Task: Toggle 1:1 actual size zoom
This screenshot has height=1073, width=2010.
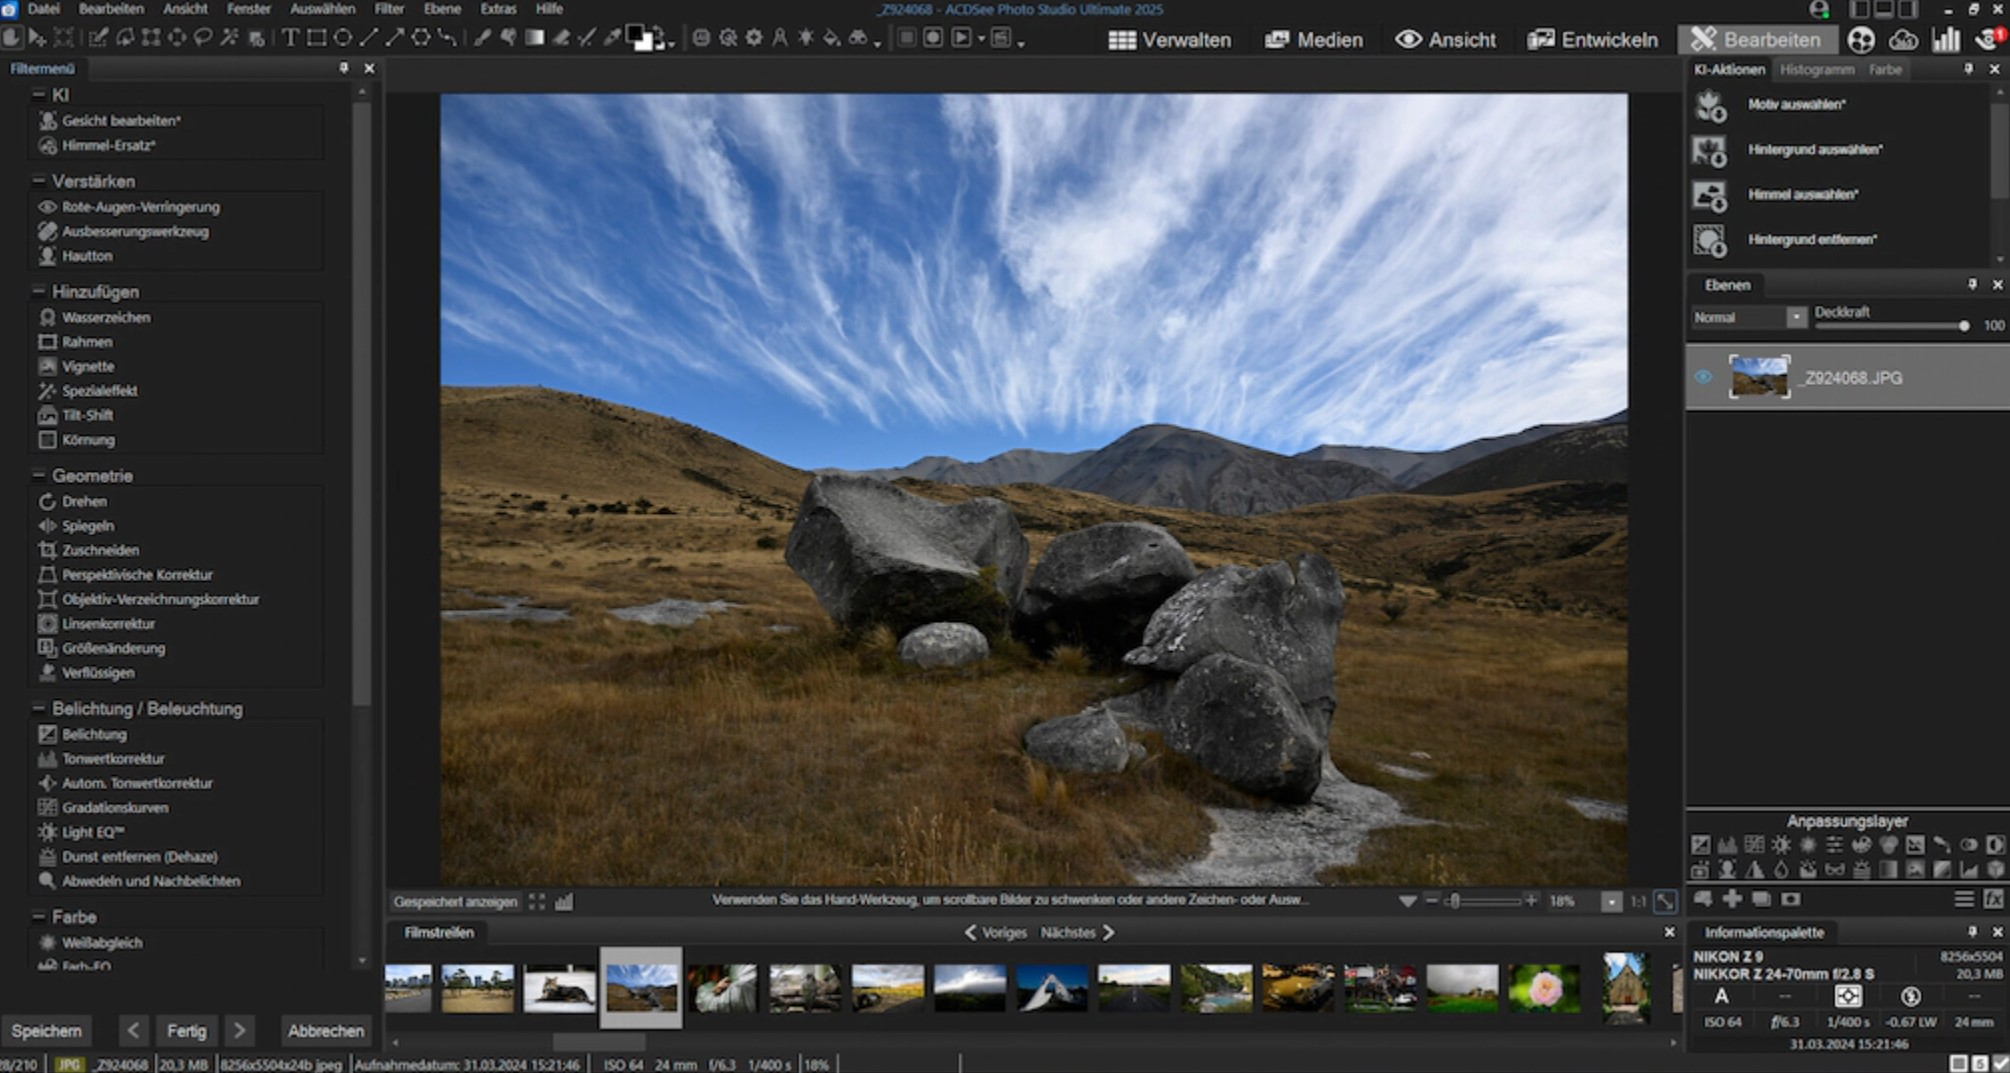Action: (1638, 901)
